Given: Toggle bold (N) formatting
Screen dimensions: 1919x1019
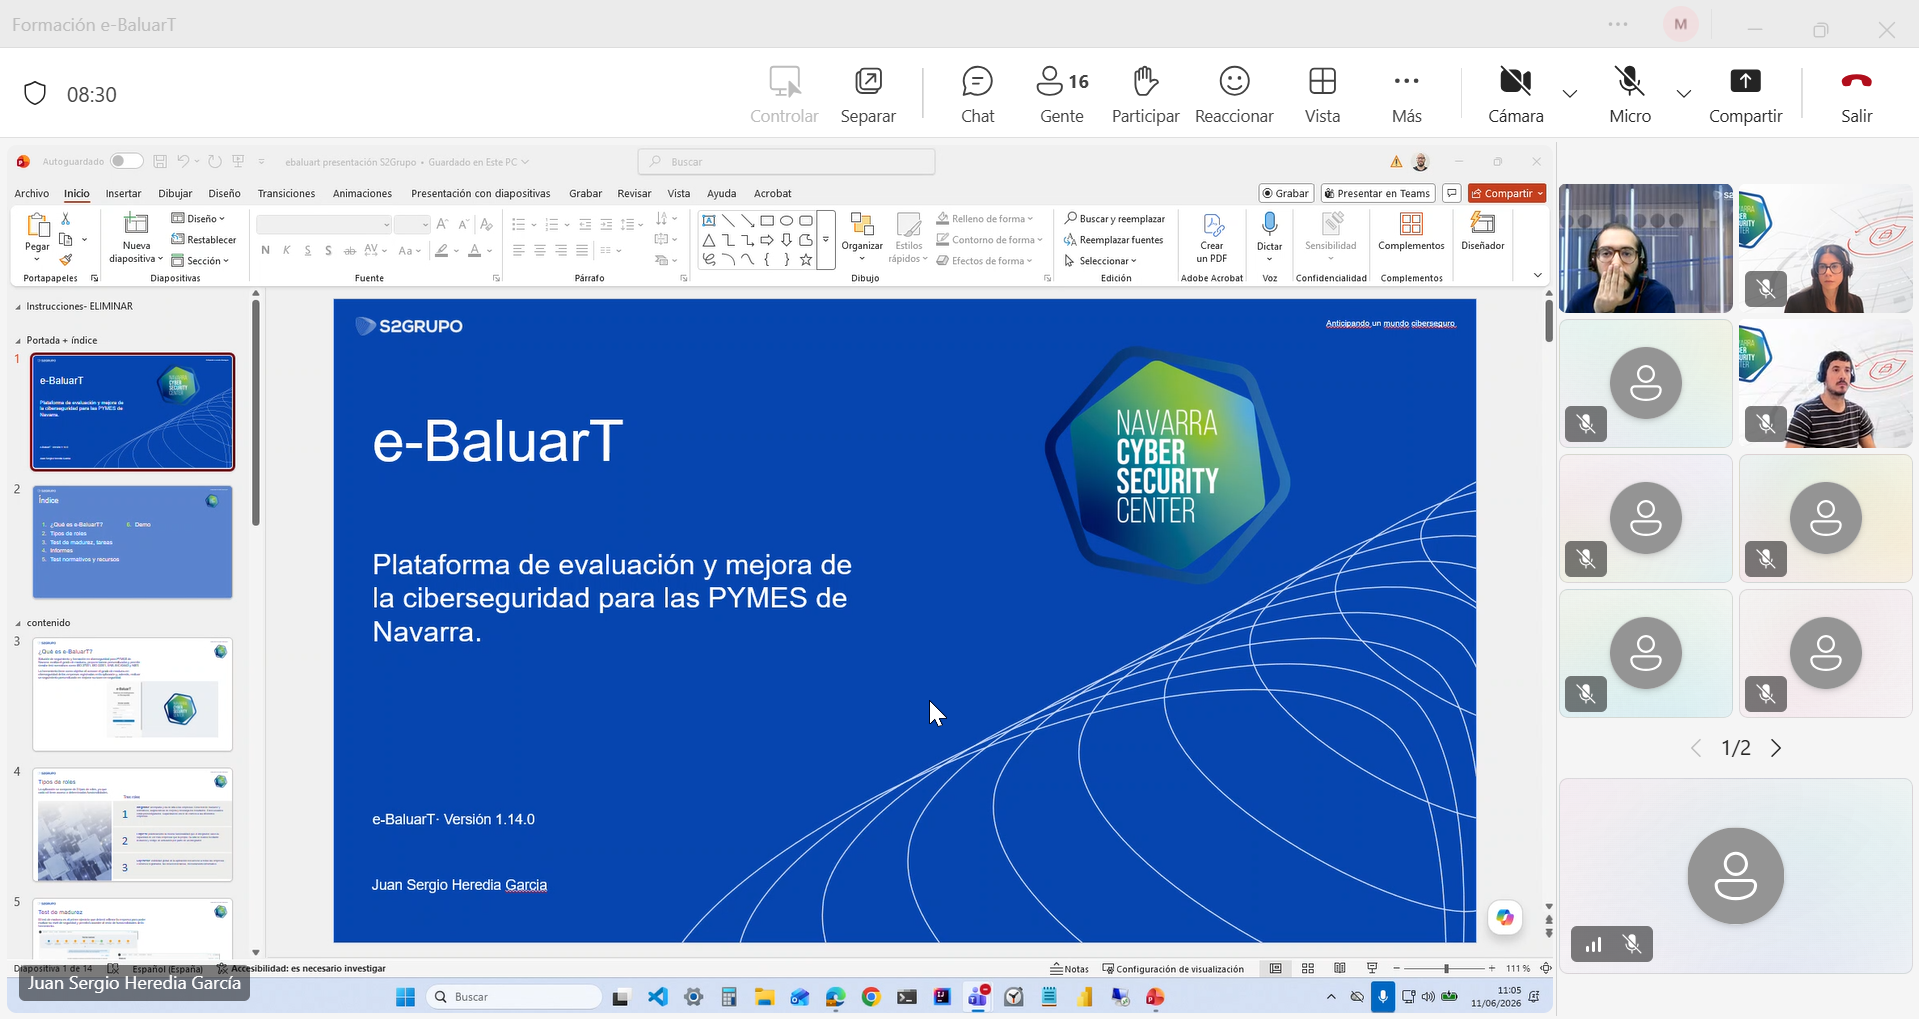Looking at the screenshot, I should (x=265, y=250).
